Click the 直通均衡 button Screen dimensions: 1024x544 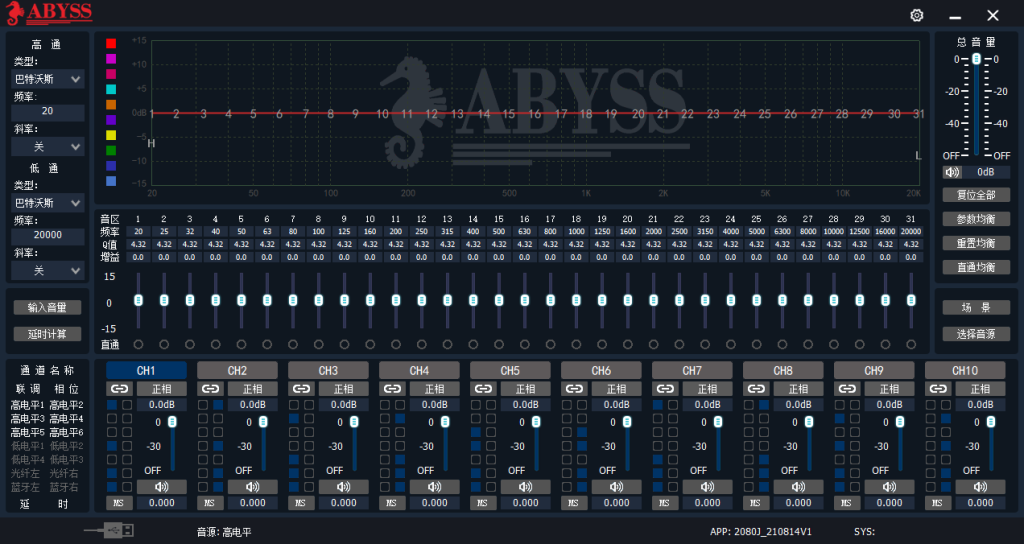[x=976, y=267]
